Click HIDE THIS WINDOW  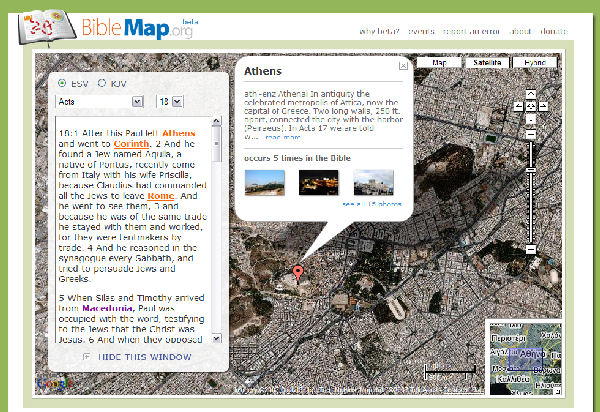[145, 357]
